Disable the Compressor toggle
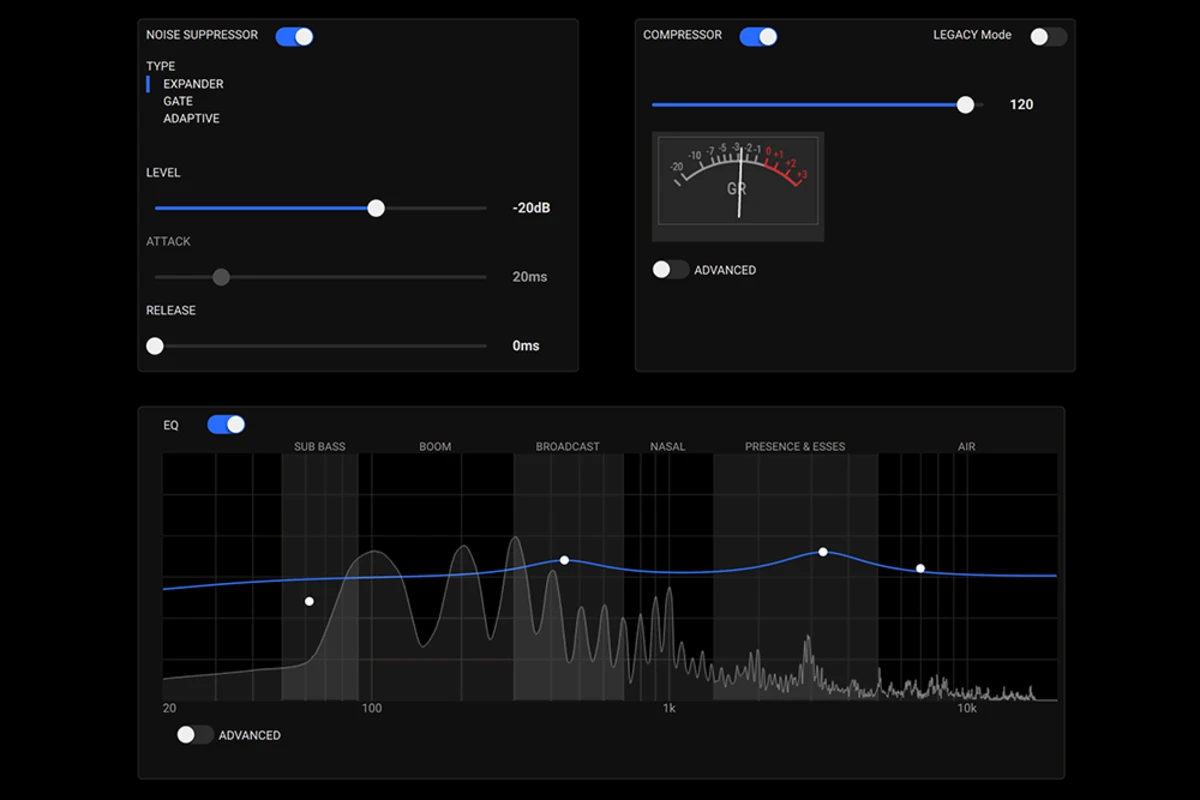This screenshot has height=800, width=1200. [x=758, y=36]
